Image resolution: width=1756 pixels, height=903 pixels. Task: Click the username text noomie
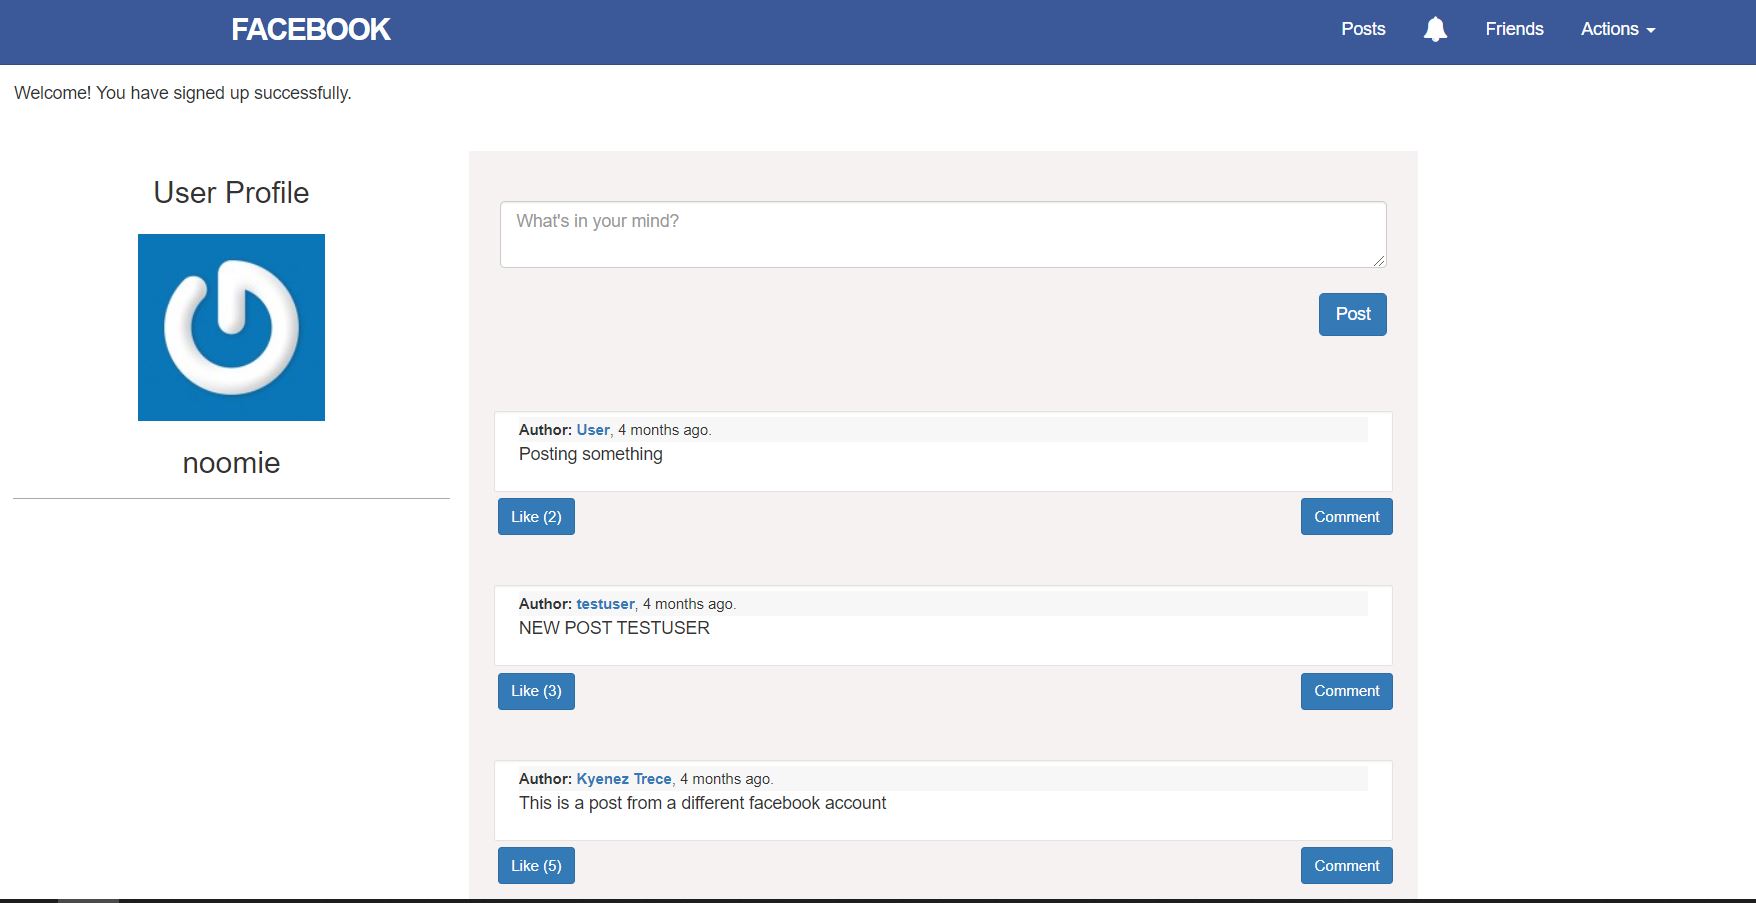click(231, 463)
